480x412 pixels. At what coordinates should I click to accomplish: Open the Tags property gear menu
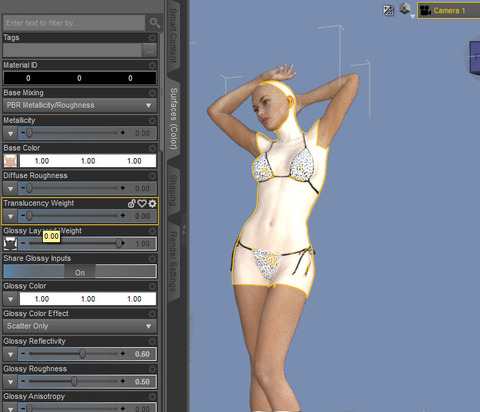point(152,38)
